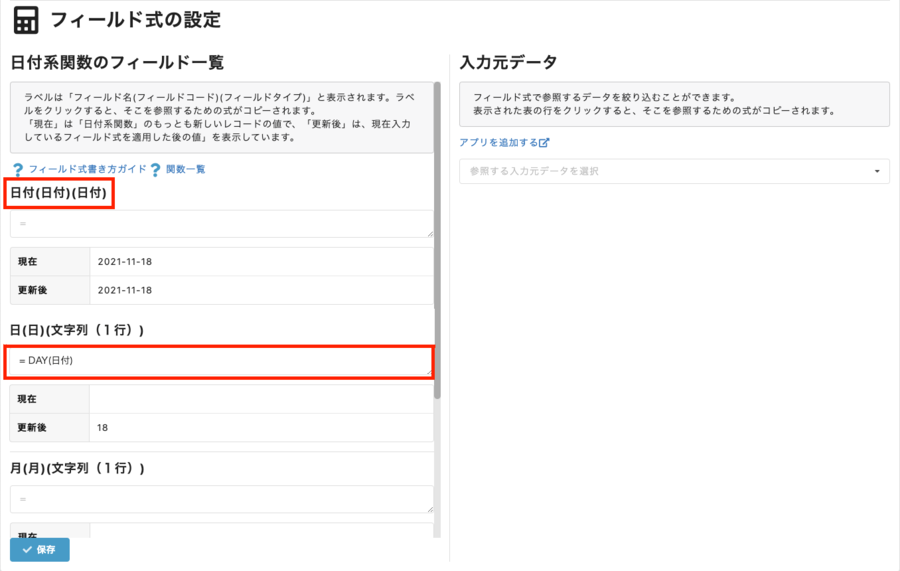Click the formula field containing = DAY(日付)
This screenshot has width=900, height=571.
(220, 362)
